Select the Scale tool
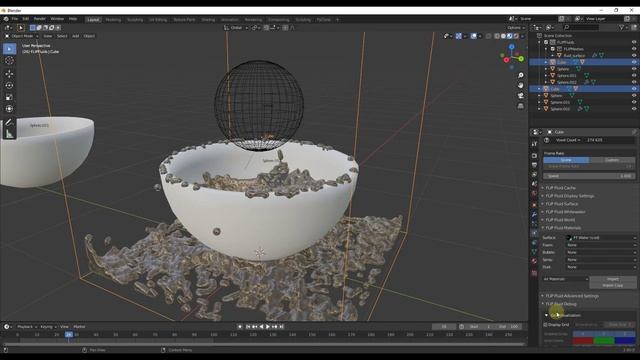640x360 pixels. point(9,97)
